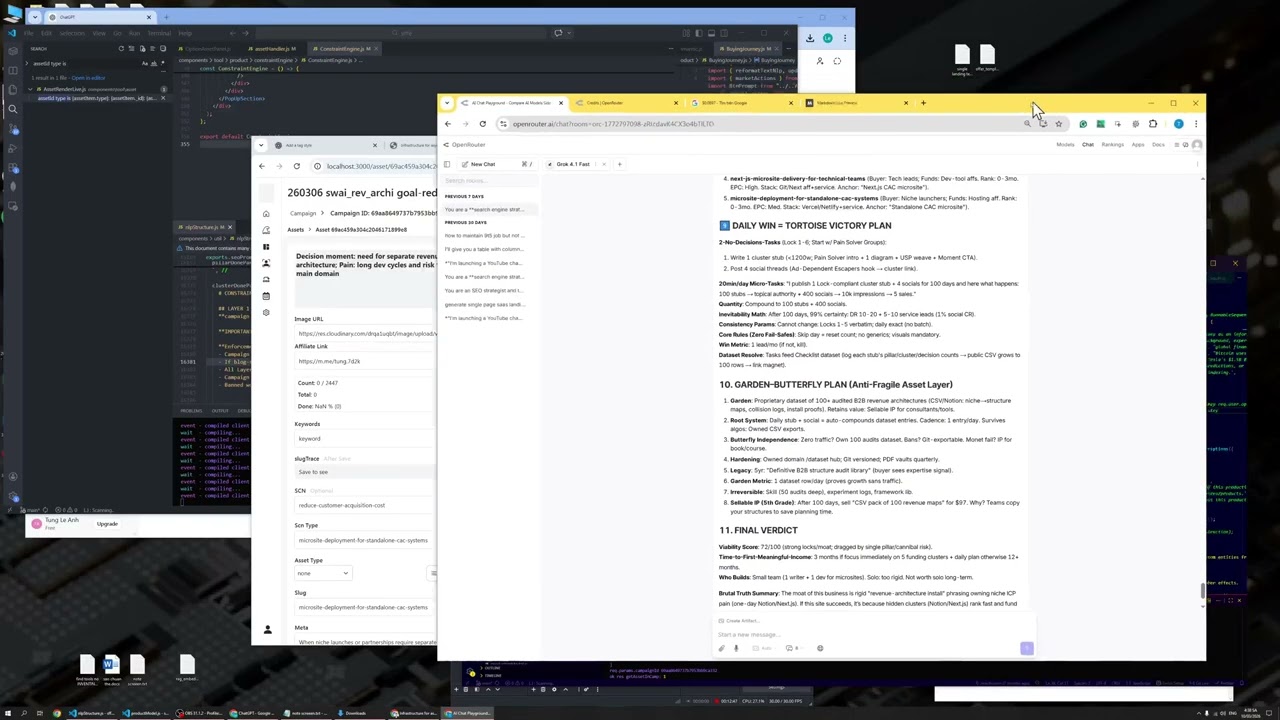Open the File menu in VS Code

point(28,33)
